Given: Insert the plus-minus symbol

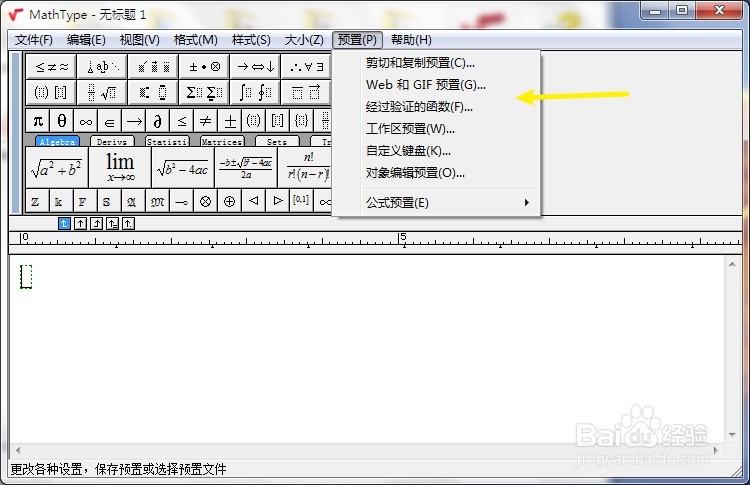Looking at the screenshot, I should (230, 121).
